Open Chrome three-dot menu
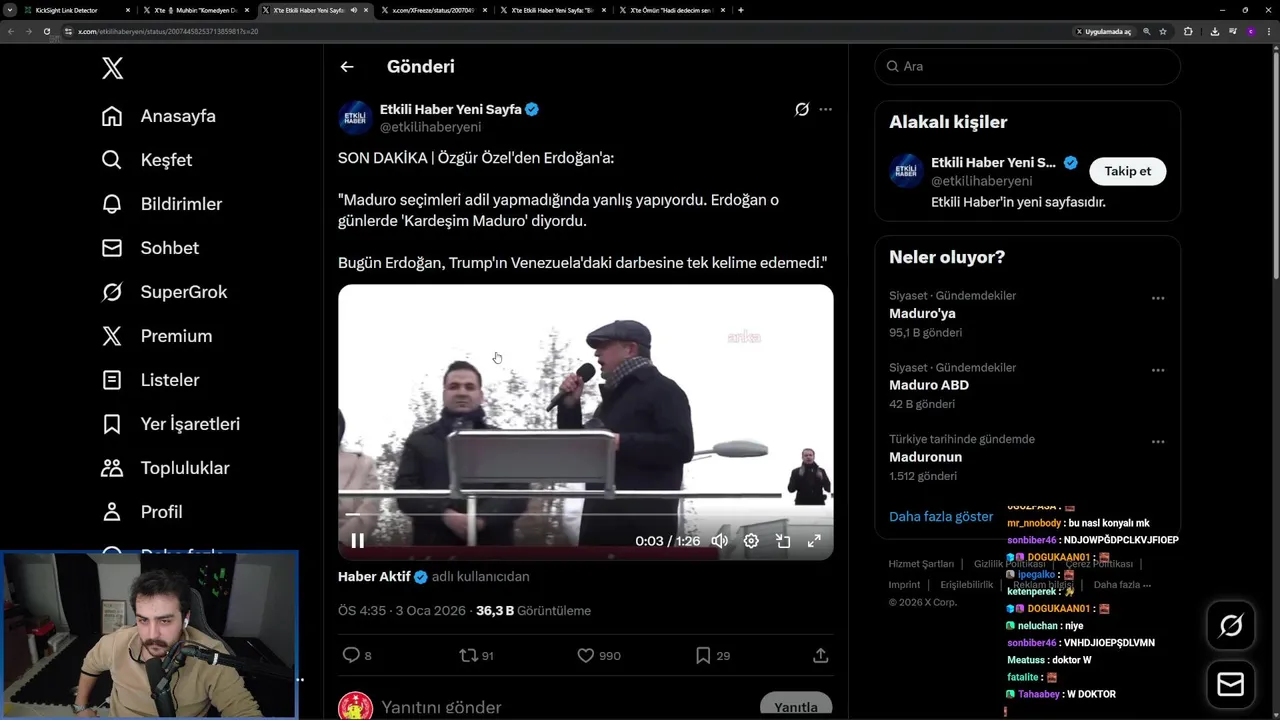1280x720 pixels. (x=1269, y=31)
